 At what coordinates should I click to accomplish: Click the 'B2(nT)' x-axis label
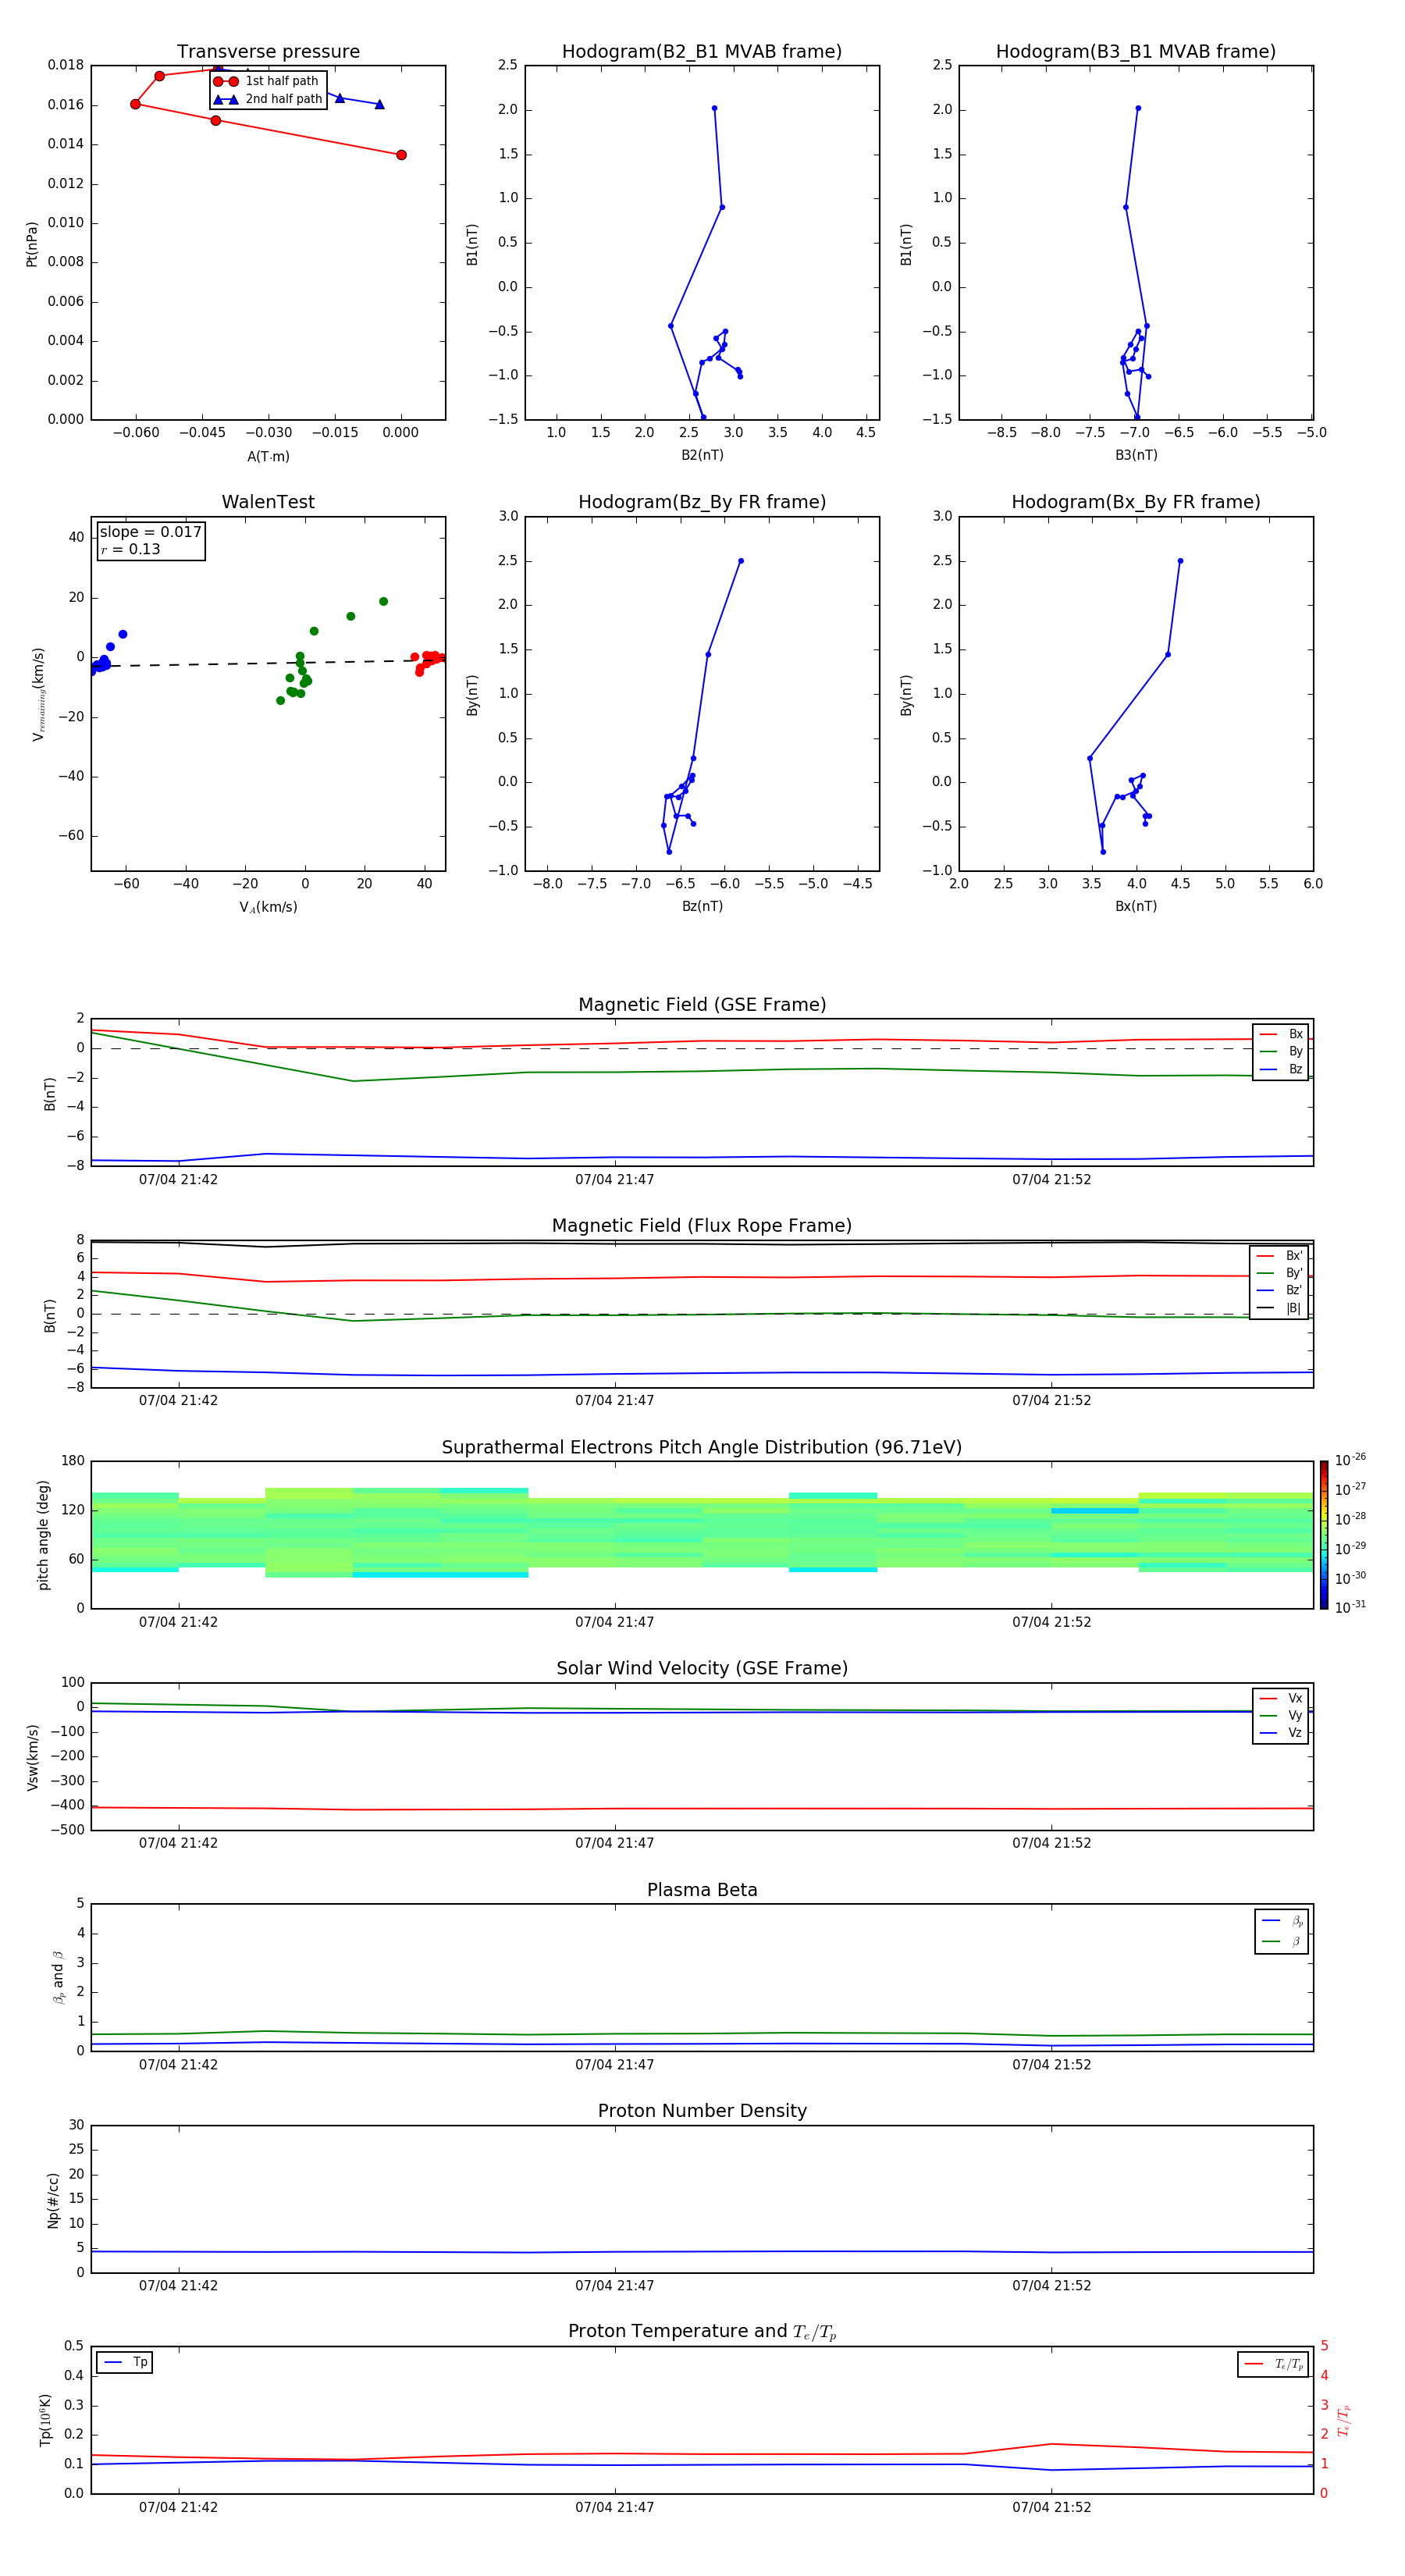[x=702, y=455]
